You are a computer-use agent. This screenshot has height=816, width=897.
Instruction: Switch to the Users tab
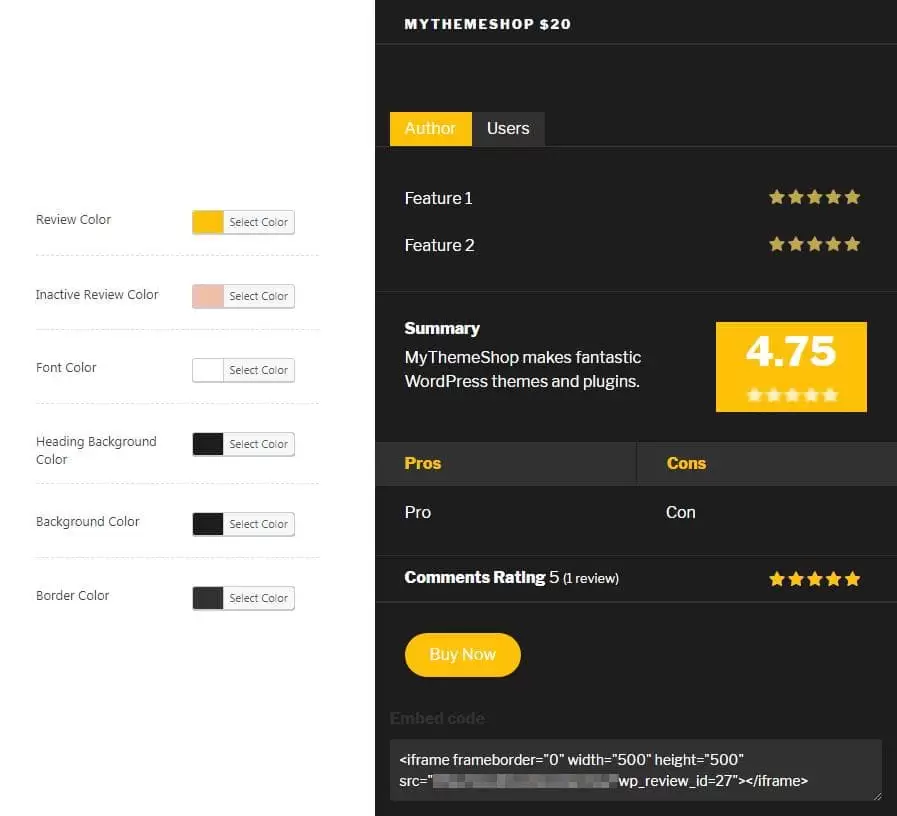pyautogui.click(x=508, y=128)
